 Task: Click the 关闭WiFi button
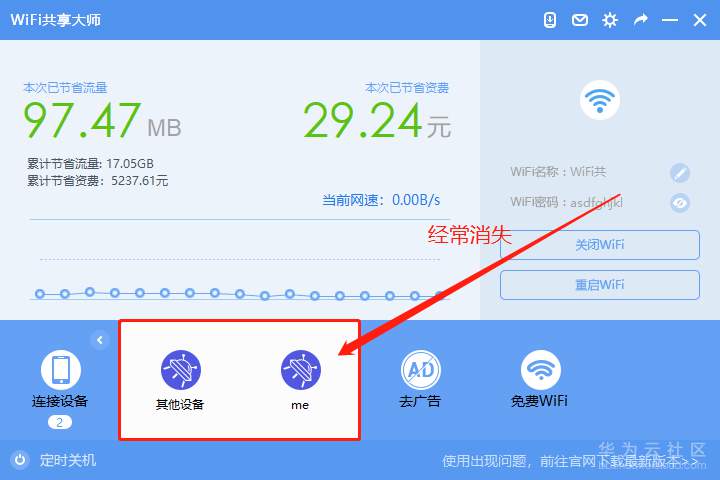(x=600, y=245)
